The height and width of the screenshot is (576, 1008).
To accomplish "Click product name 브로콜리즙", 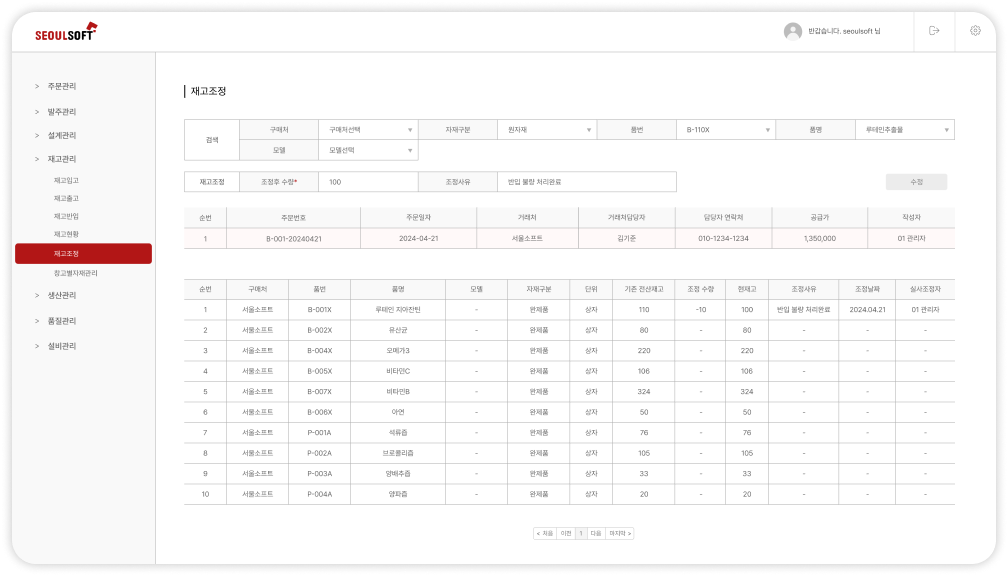I will pos(398,454).
